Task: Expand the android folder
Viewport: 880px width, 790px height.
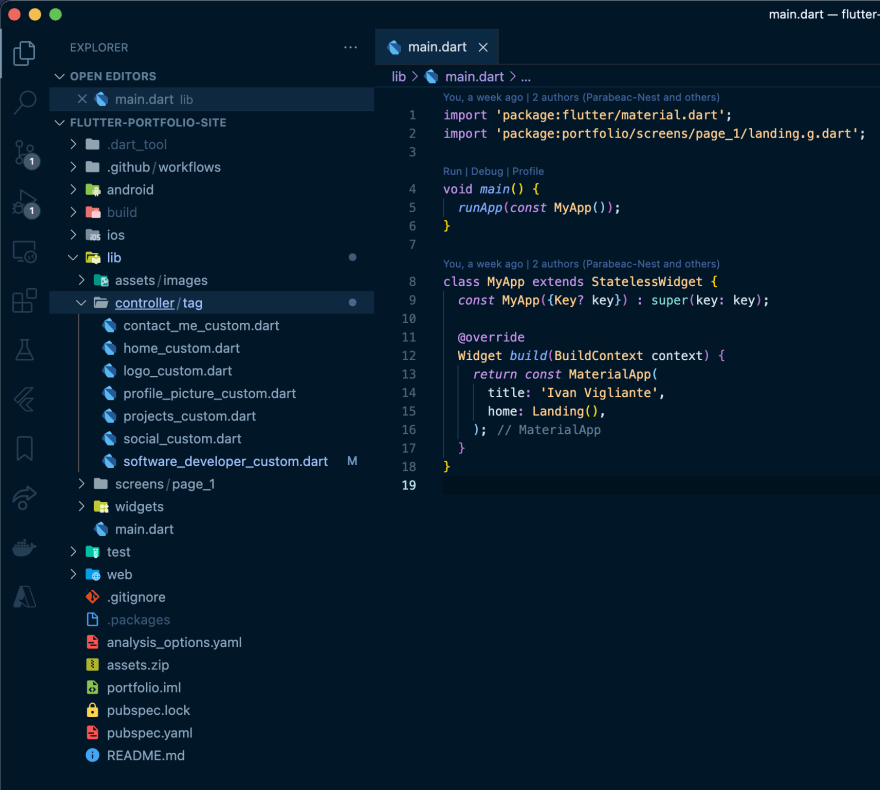Action: [73, 190]
